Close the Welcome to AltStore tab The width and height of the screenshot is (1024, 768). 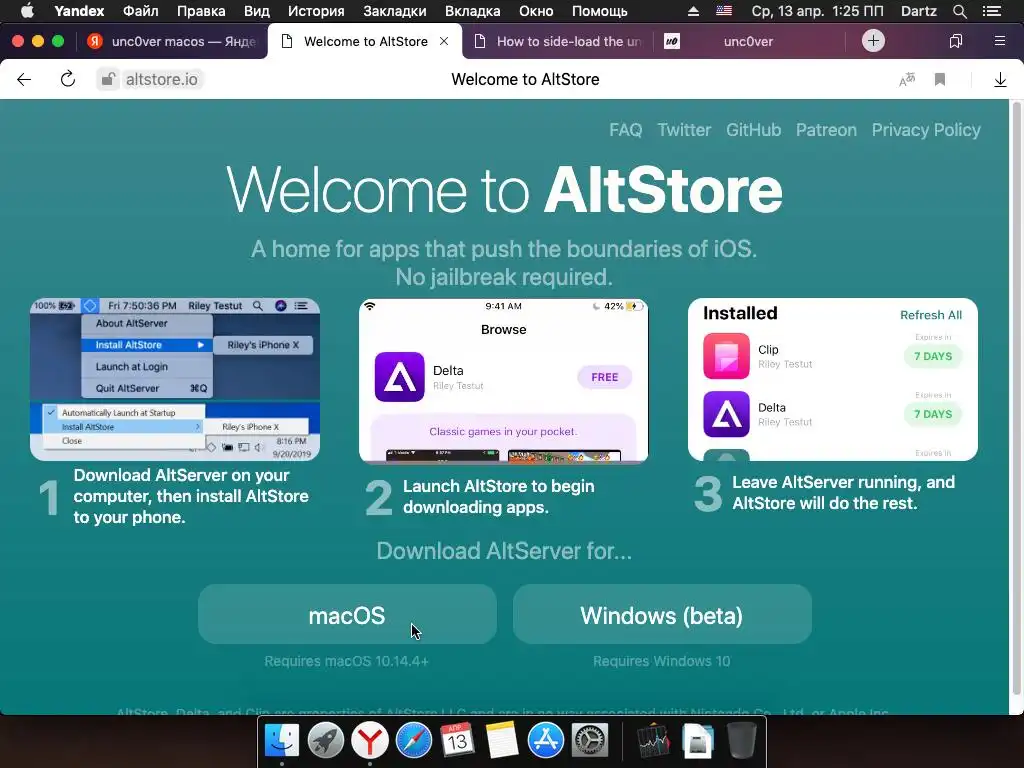pyautogui.click(x=444, y=41)
